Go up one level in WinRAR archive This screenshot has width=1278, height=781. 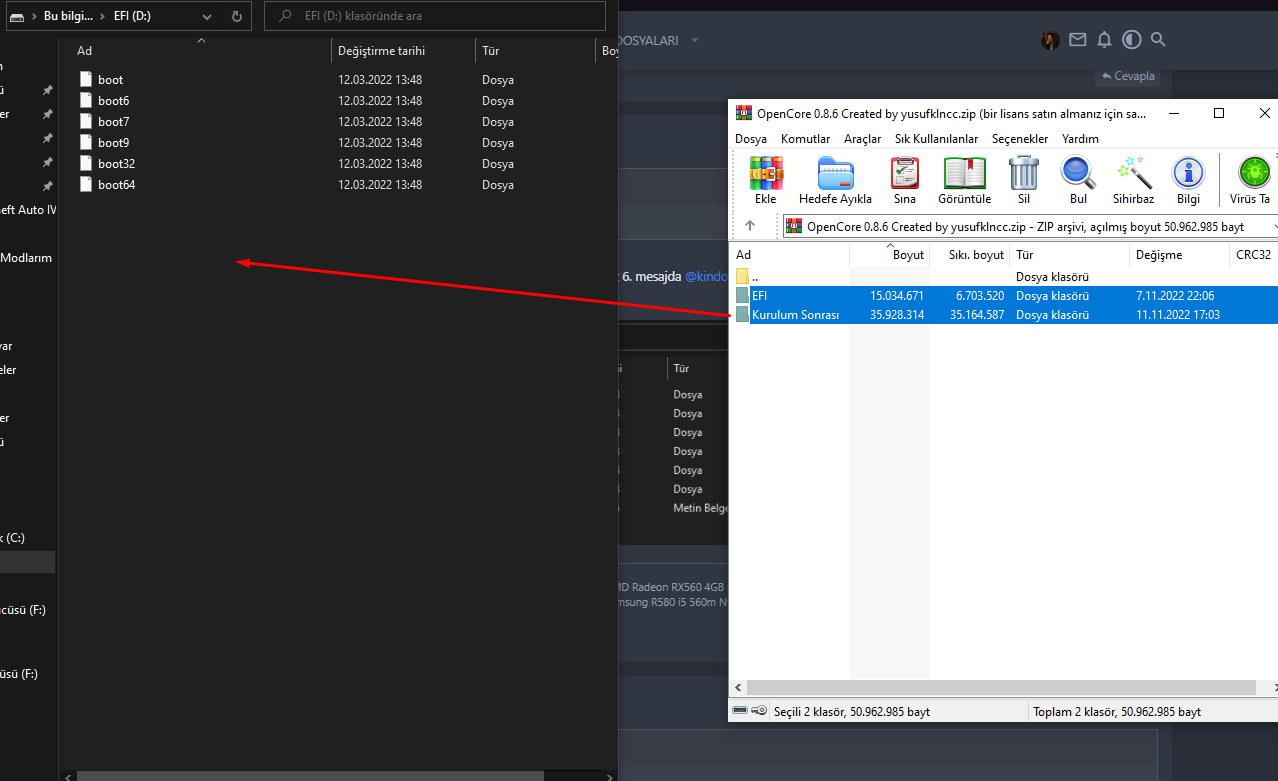[750, 226]
